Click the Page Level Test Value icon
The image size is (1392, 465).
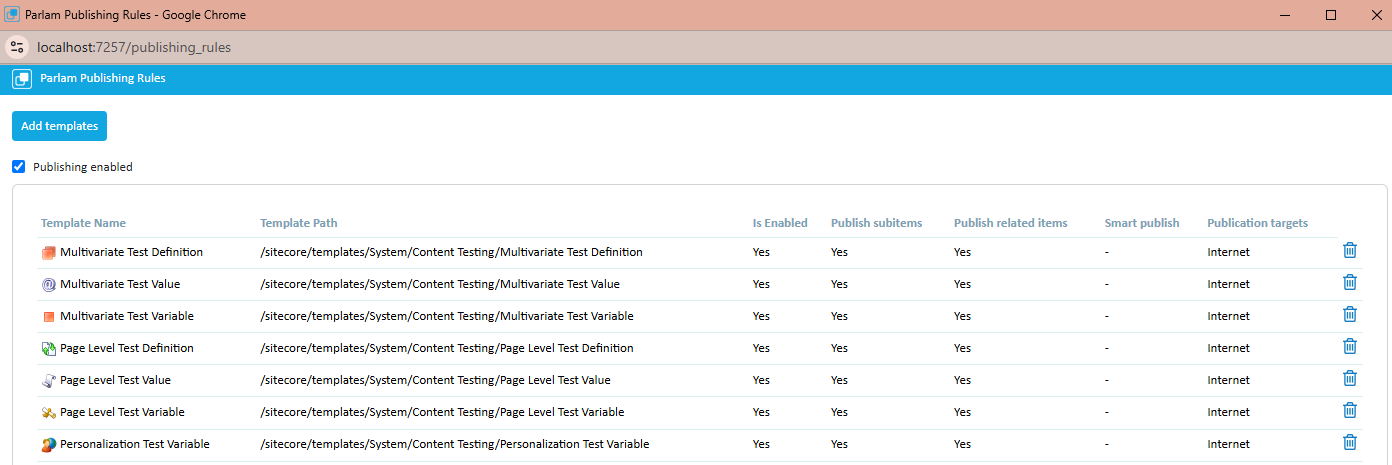[48, 380]
